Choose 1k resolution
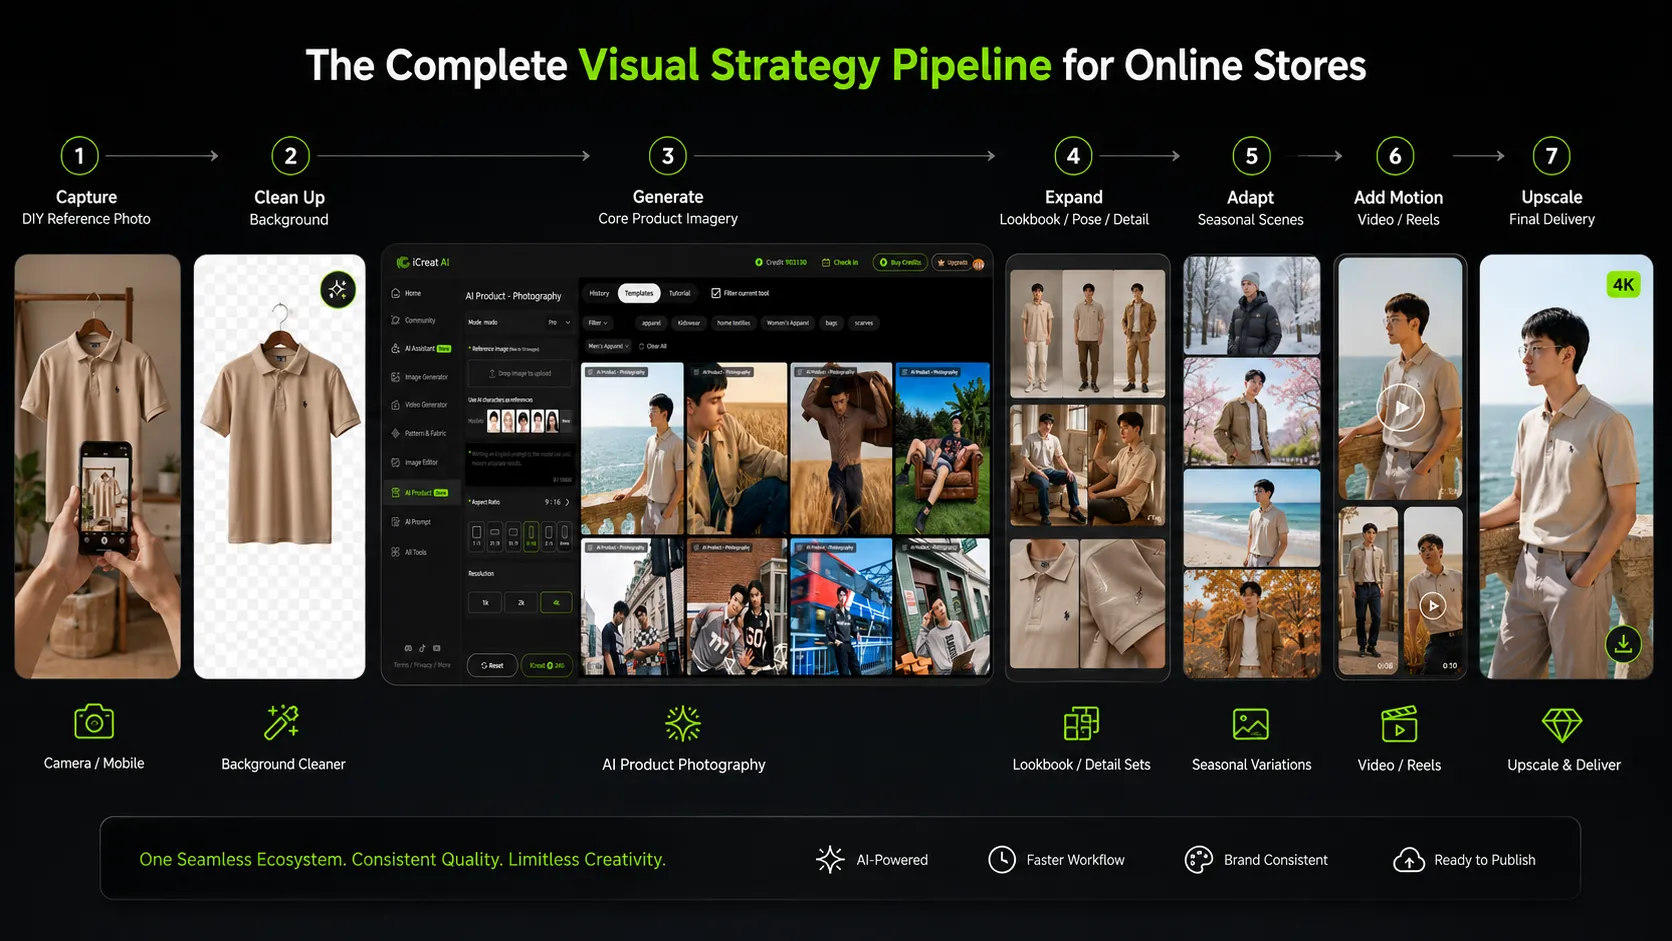1672x941 pixels. tap(486, 603)
